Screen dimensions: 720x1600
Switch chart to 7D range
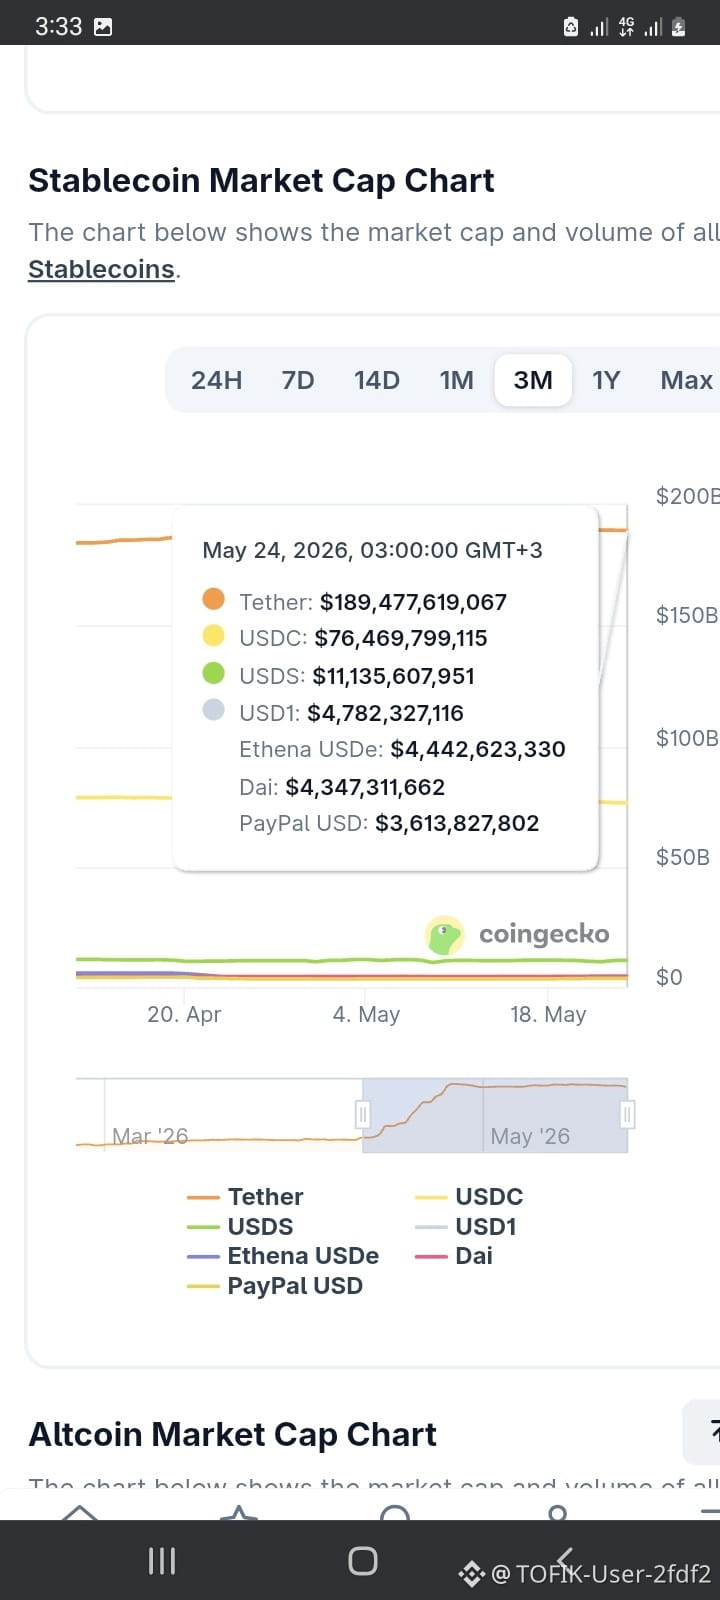tap(298, 380)
